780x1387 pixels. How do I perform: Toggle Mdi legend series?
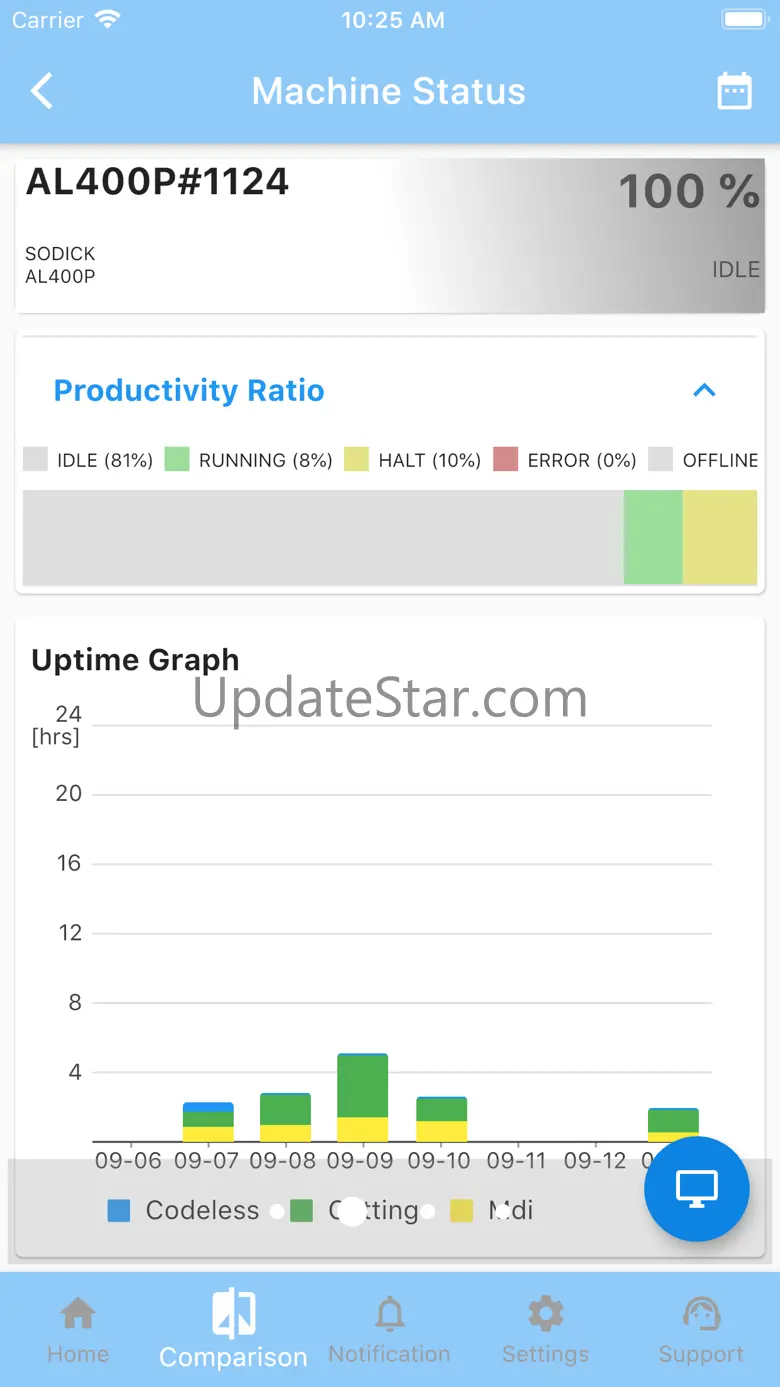492,1210
